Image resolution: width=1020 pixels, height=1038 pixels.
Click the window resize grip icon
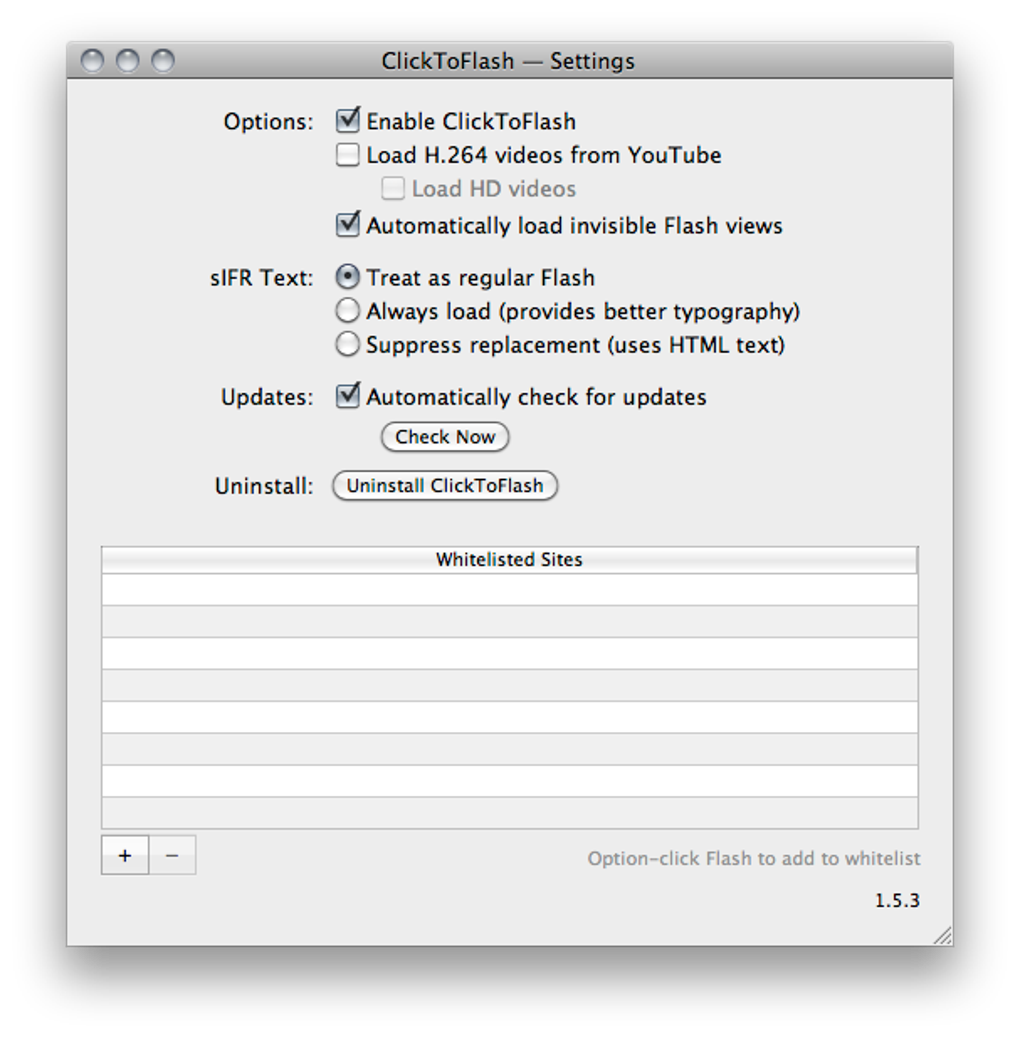[x=943, y=935]
